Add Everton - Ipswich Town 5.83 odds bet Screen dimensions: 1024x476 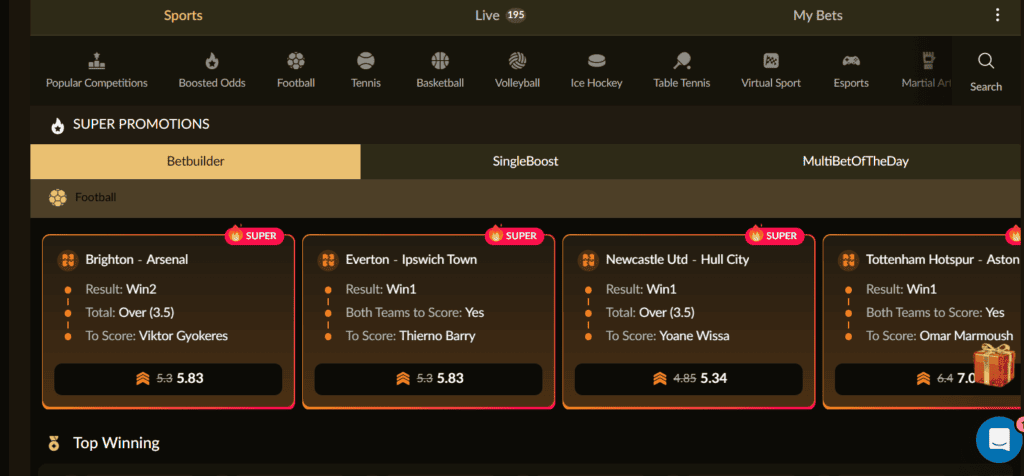[428, 379]
